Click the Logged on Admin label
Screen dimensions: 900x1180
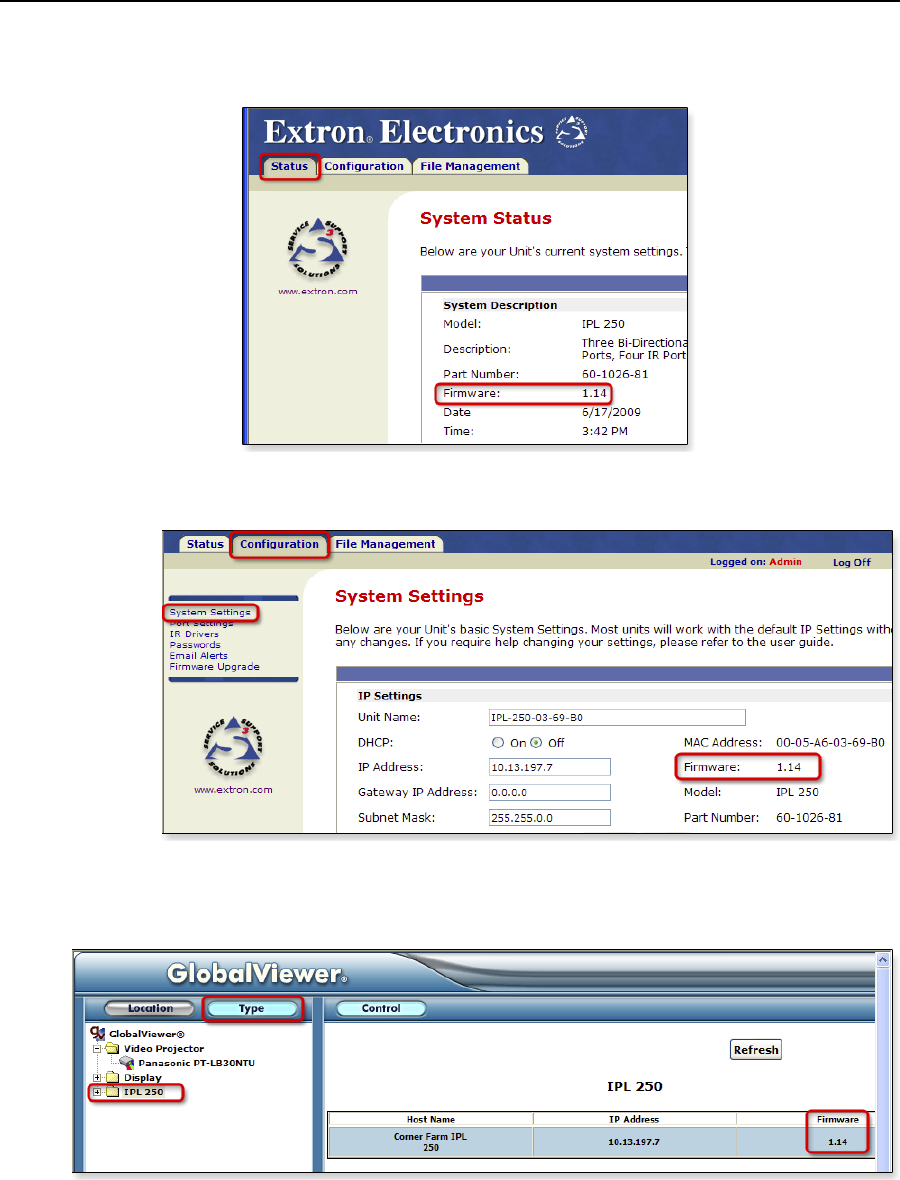756,562
